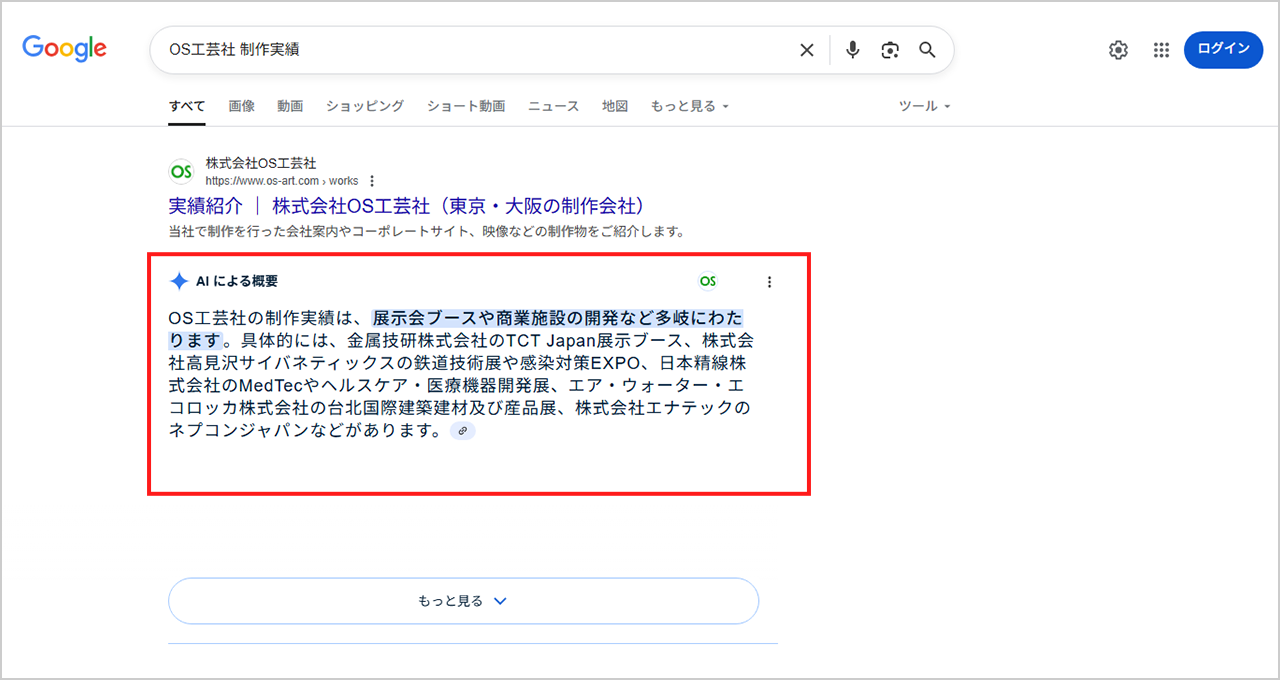Submit search with magnifying glass icon

pyautogui.click(x=927, y=50)
